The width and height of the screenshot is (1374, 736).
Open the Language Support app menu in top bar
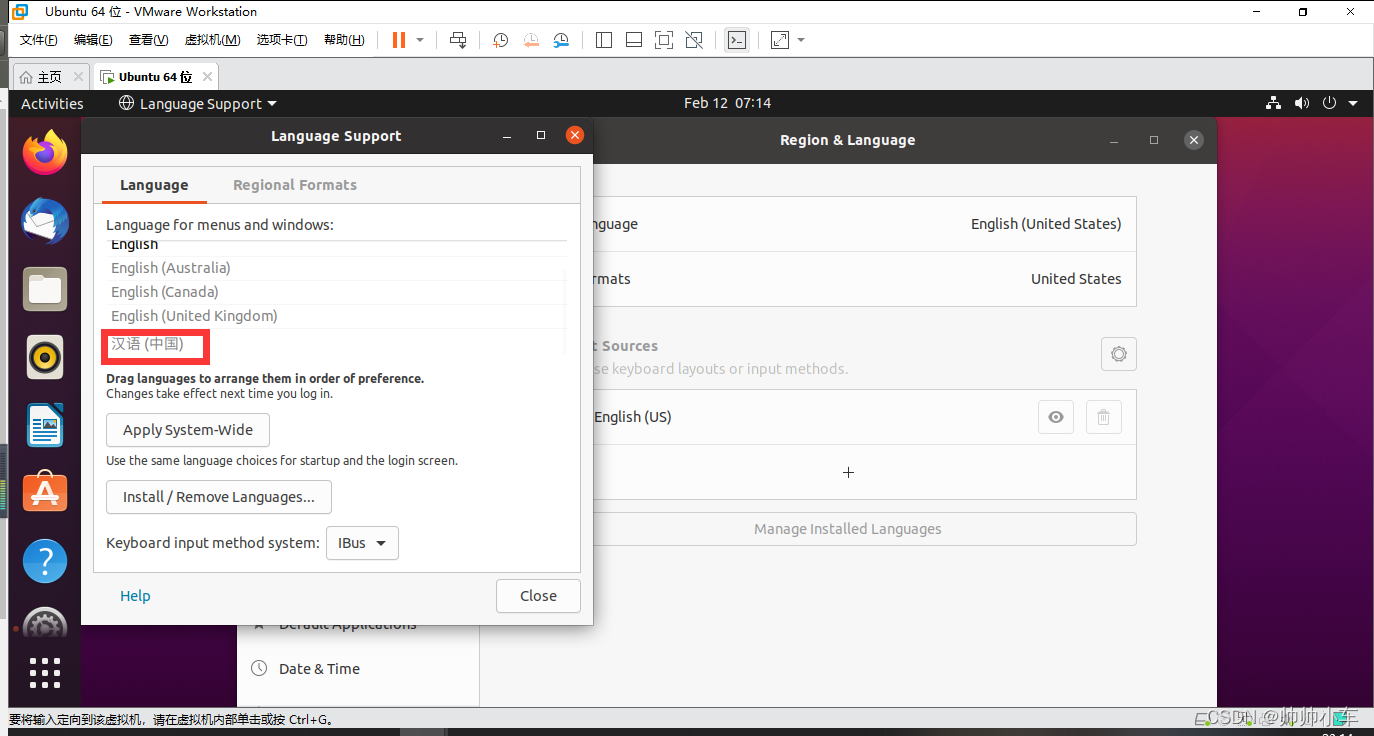click(198, 103)
